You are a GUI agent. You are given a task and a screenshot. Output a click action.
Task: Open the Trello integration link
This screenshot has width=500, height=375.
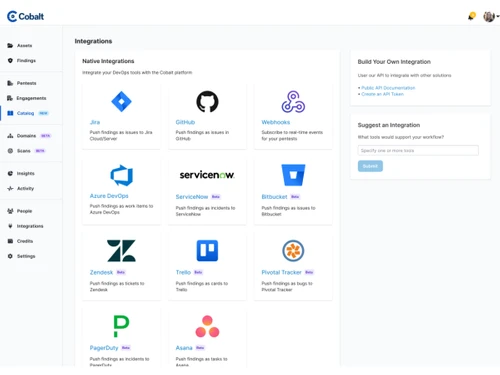coord(183,272)
